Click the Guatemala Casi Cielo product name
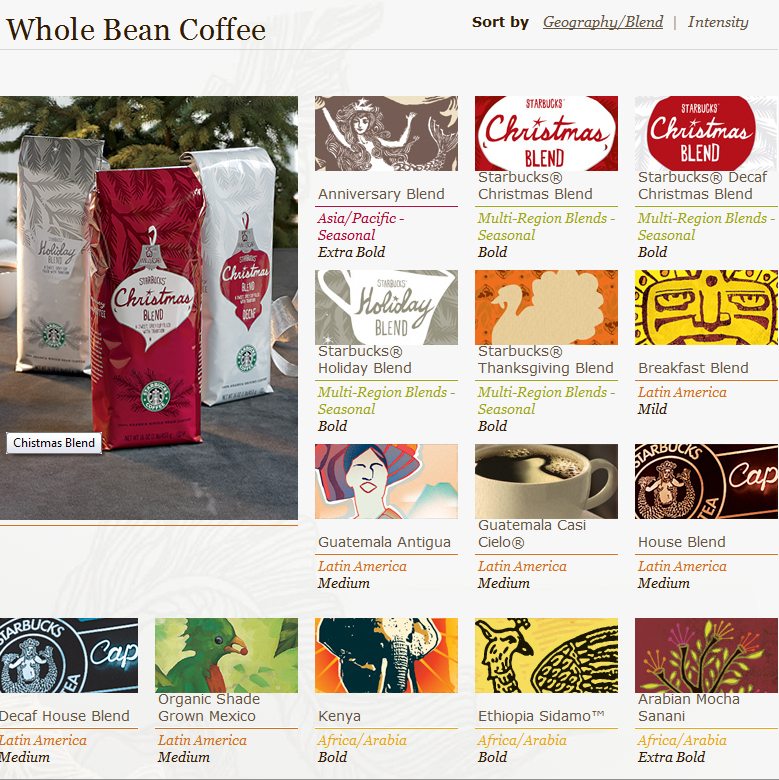The height and width of the screenshot is (780, 779). pyautogui.click(x=532, y=533)
